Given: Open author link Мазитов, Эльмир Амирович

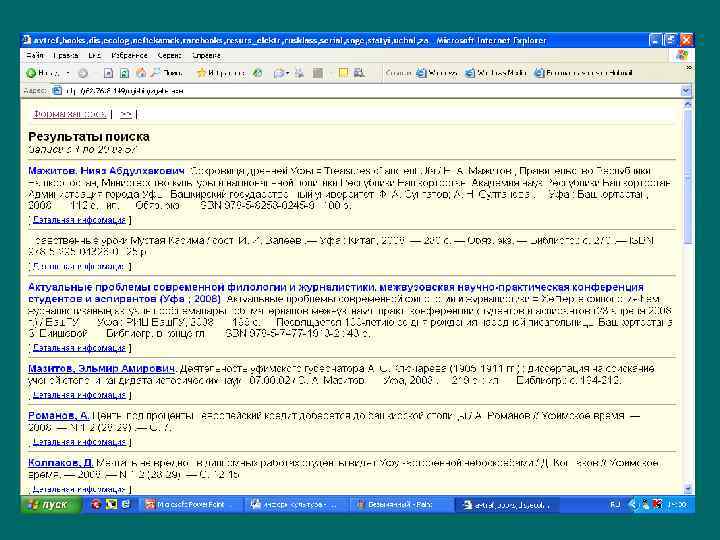Looking at the screenshot, I should (101, 369).
